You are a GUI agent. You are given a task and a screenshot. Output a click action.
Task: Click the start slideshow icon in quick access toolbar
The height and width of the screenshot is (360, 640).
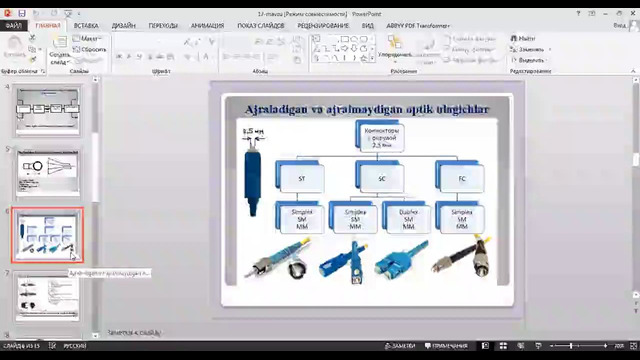68,13
